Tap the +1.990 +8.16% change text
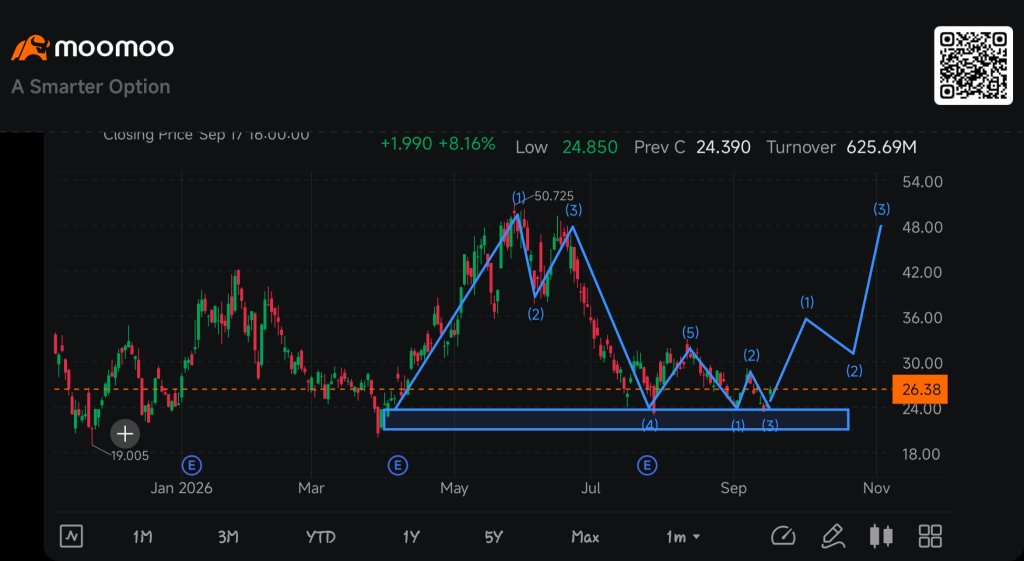 pyautogui.click(x=438, y=144)
